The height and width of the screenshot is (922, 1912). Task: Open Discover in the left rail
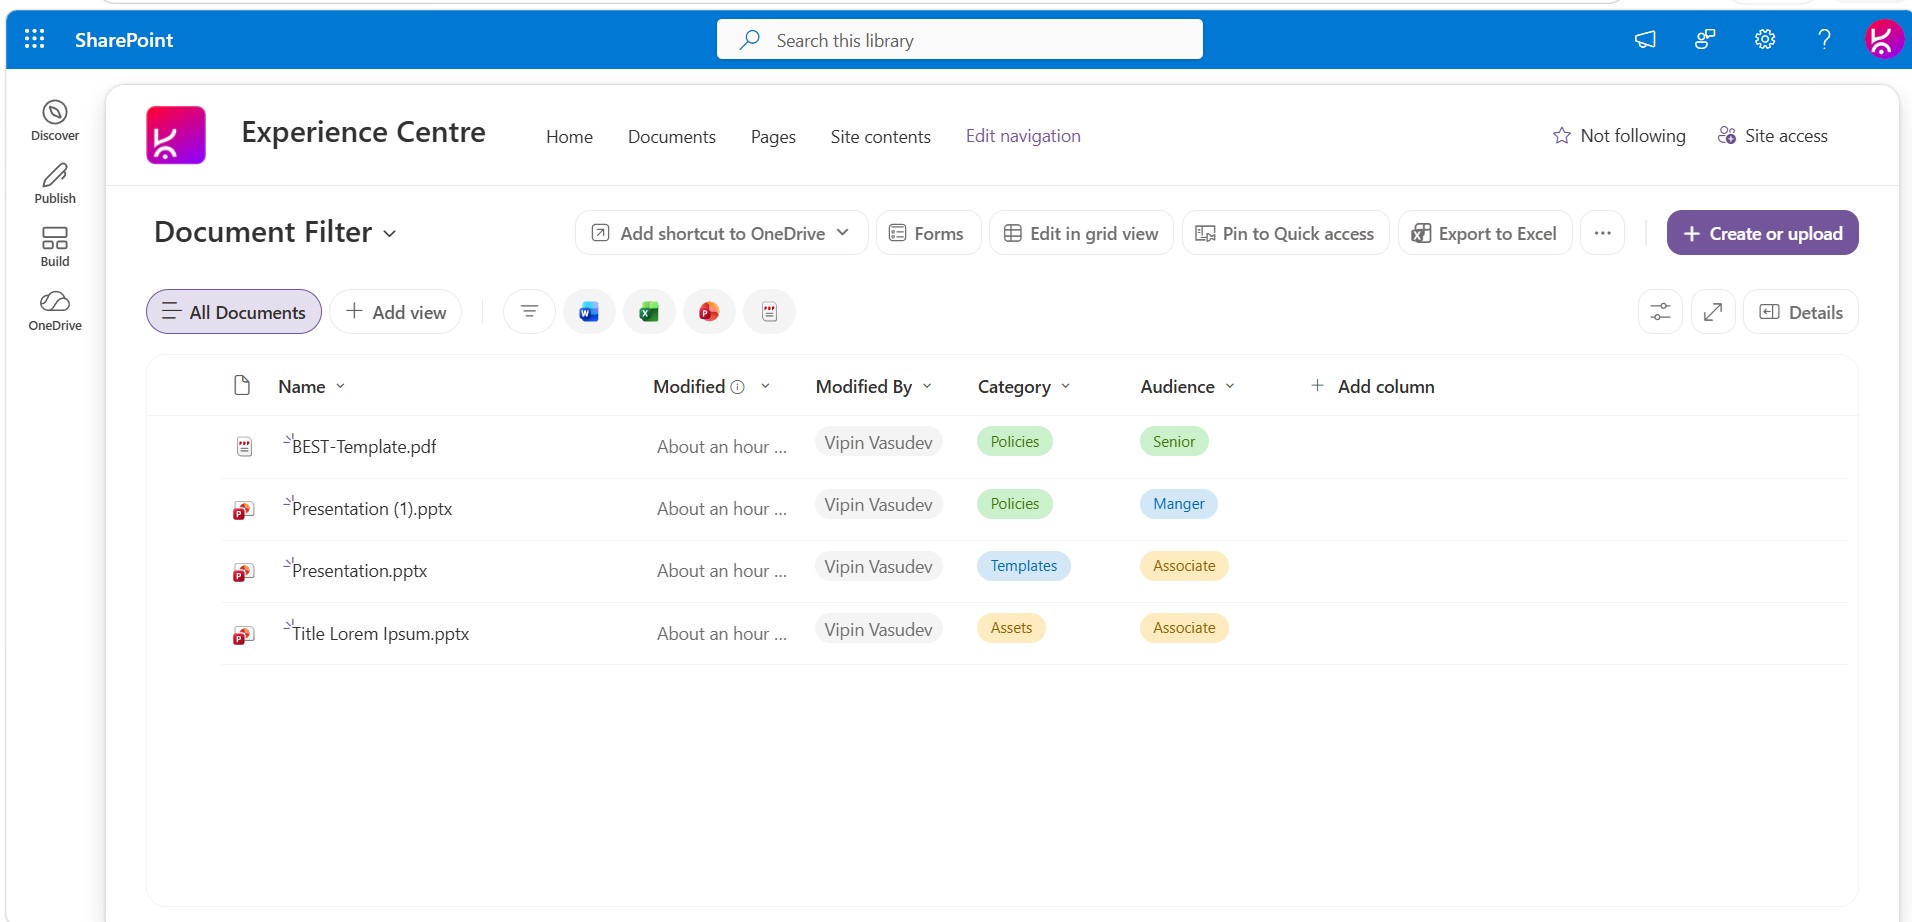(x=55, y=120)
